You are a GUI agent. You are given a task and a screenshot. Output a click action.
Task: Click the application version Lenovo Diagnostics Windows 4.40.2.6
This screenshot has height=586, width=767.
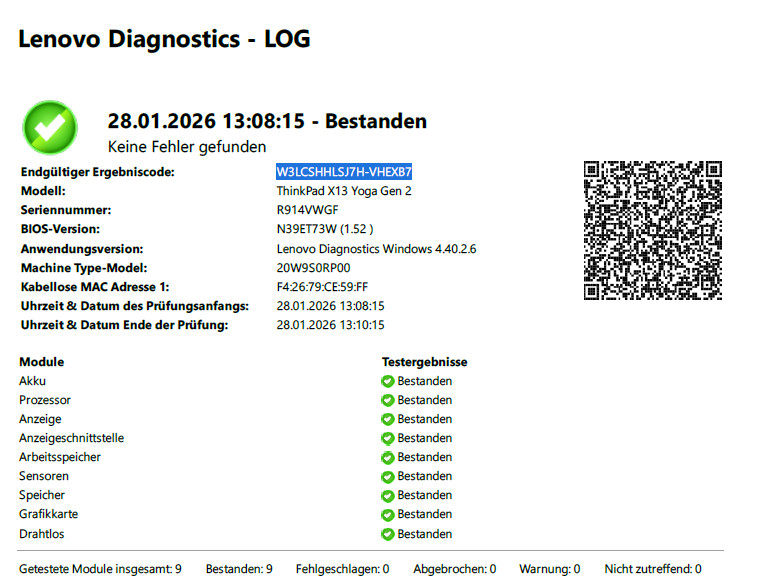point(376,249)
